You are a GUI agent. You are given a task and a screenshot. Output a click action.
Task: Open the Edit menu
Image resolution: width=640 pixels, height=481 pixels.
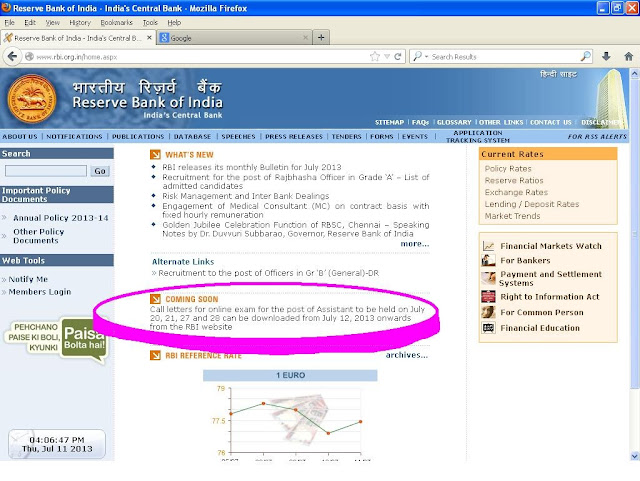(30, 22)
